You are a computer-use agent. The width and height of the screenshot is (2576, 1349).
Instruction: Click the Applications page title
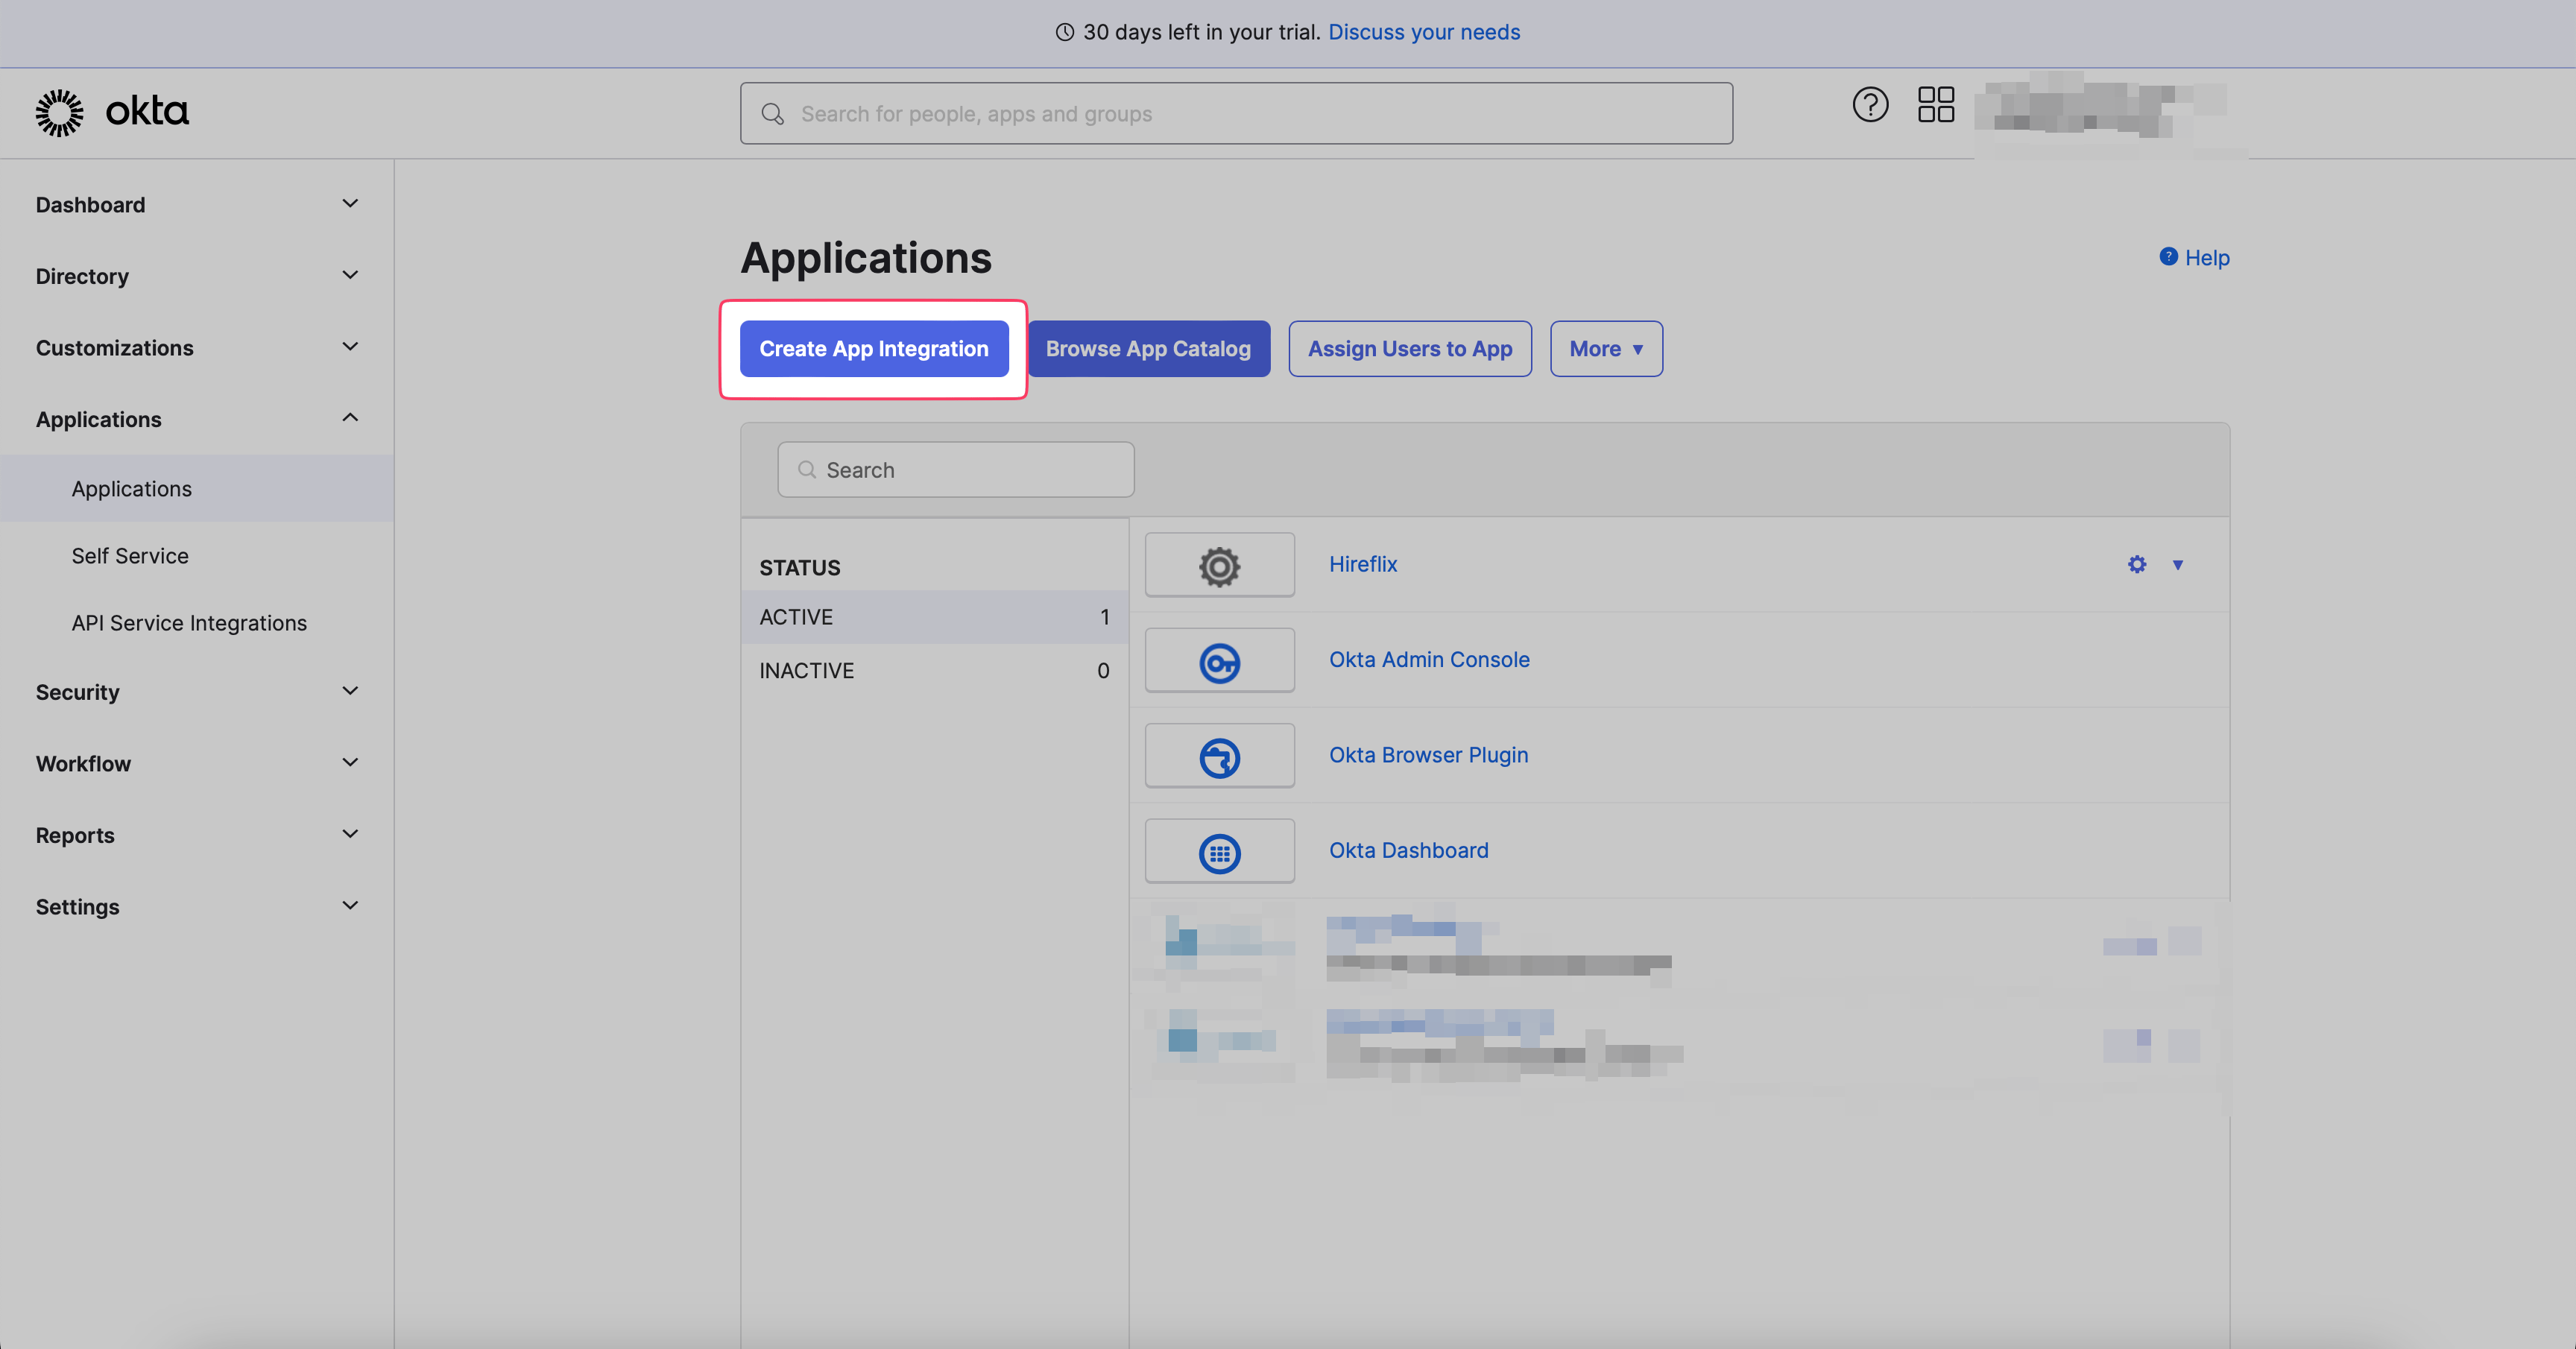coord(866,258)
